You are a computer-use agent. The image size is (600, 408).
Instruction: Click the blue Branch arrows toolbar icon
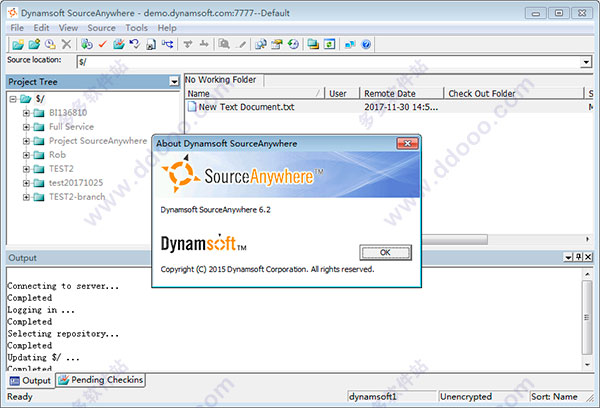point(167,44)
